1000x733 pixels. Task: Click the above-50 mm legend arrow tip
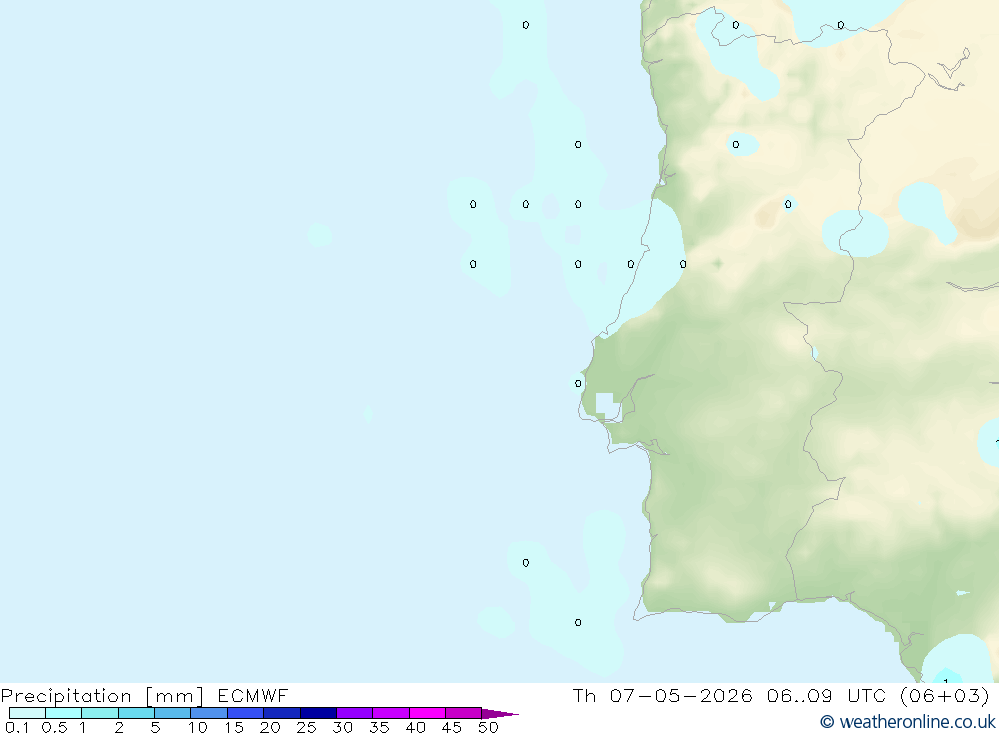click(x=499, y=713)
